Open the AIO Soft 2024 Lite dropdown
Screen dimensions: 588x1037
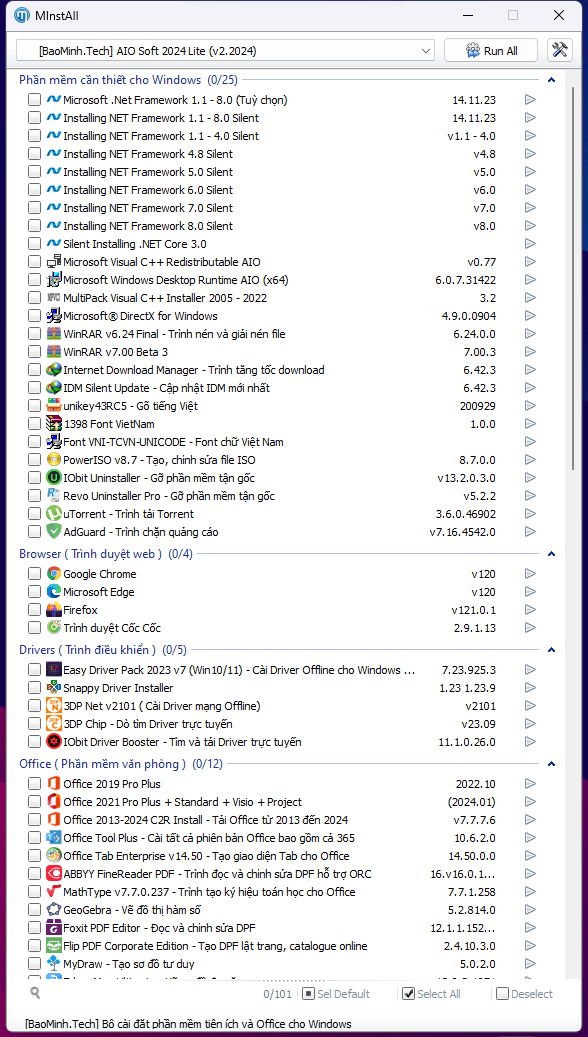click(226, 51)
